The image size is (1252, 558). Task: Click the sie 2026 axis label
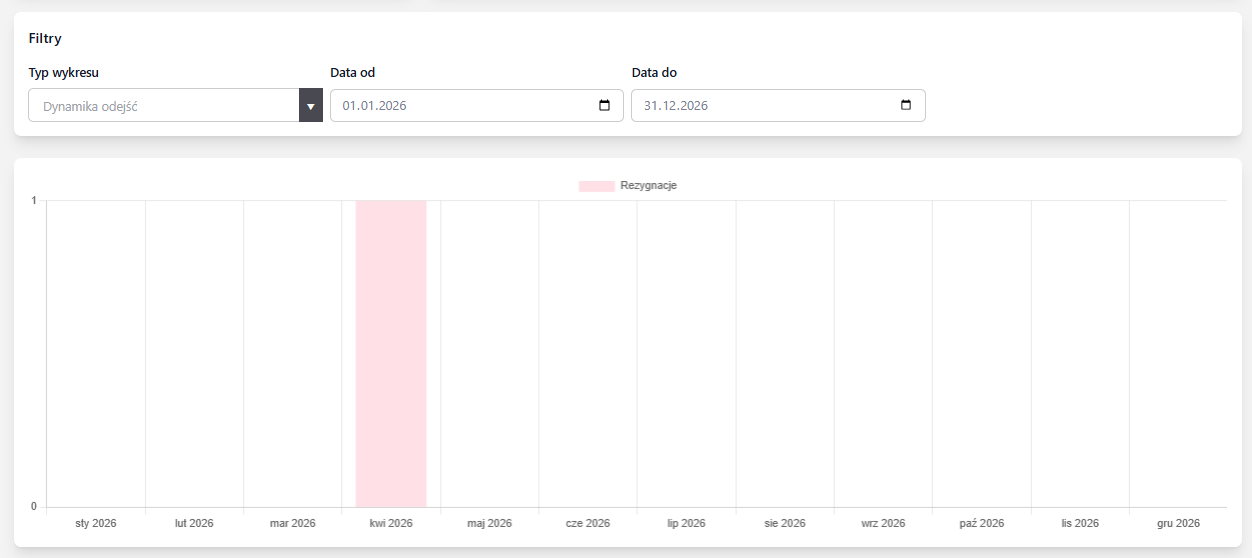(x=784, y=523)
